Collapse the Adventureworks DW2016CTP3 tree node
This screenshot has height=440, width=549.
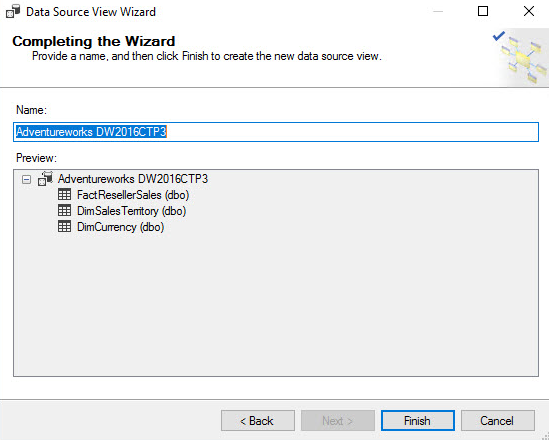point(26,180)
